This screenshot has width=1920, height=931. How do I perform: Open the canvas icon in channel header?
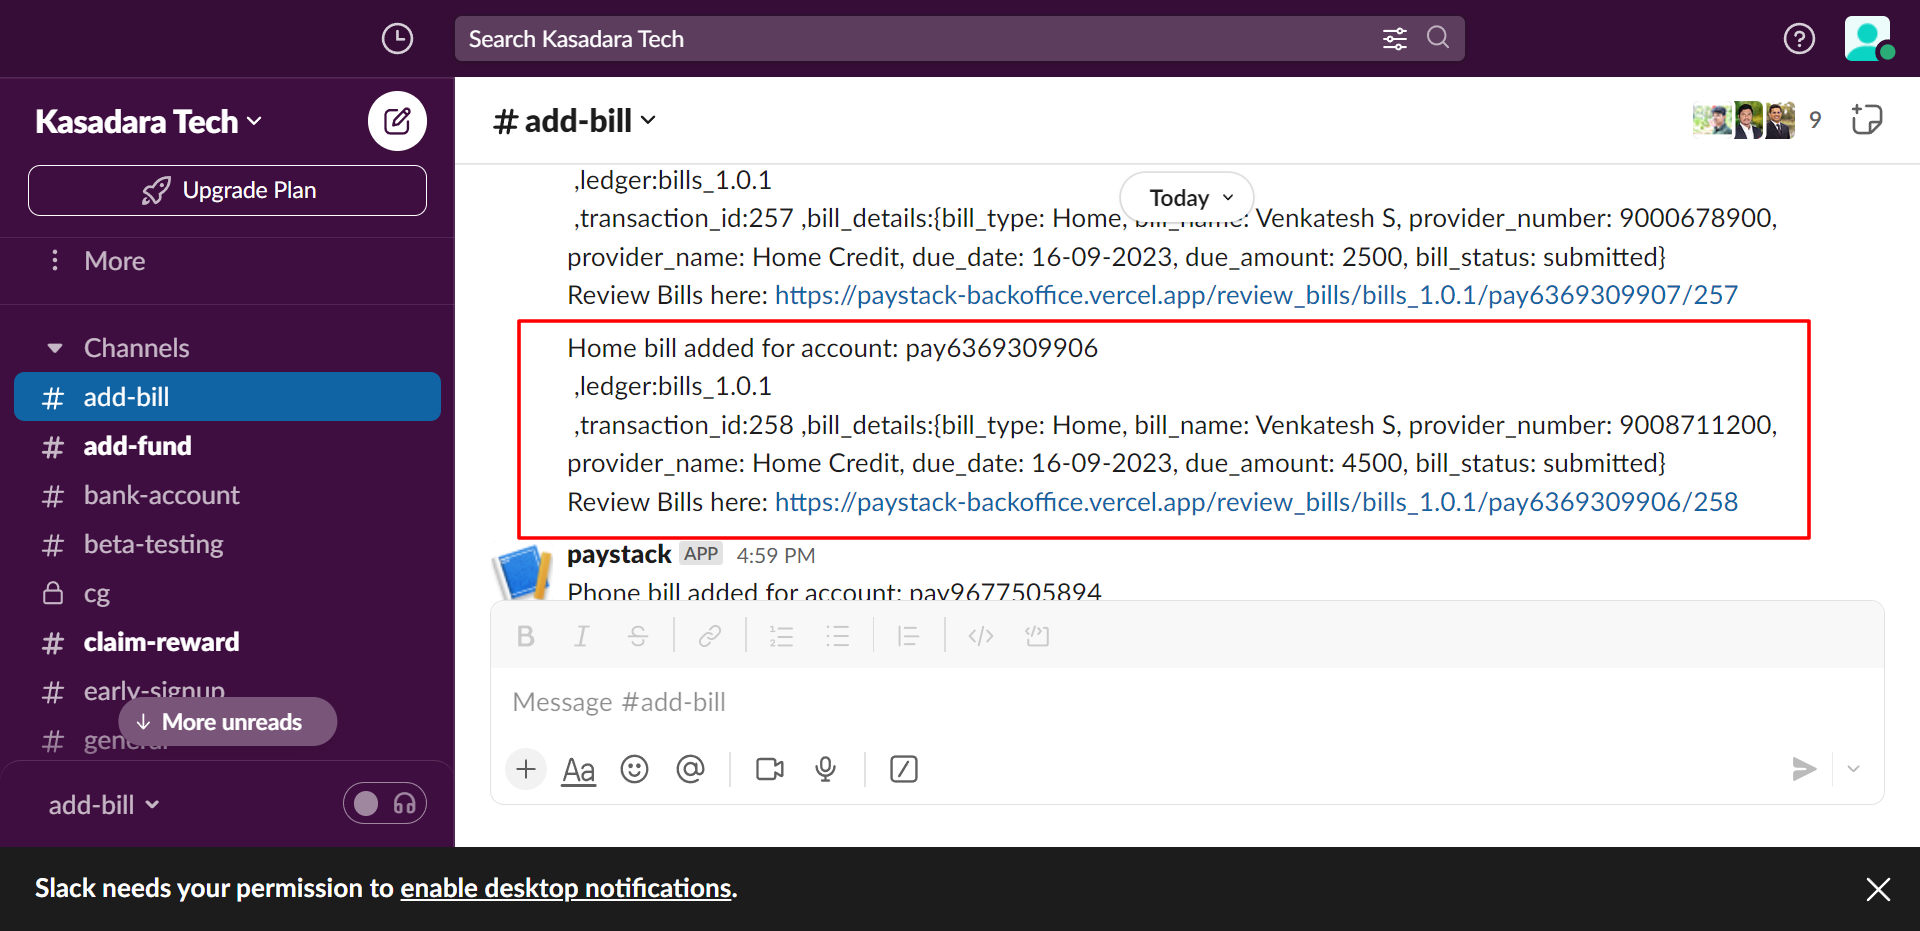[x=1866, y=120]
